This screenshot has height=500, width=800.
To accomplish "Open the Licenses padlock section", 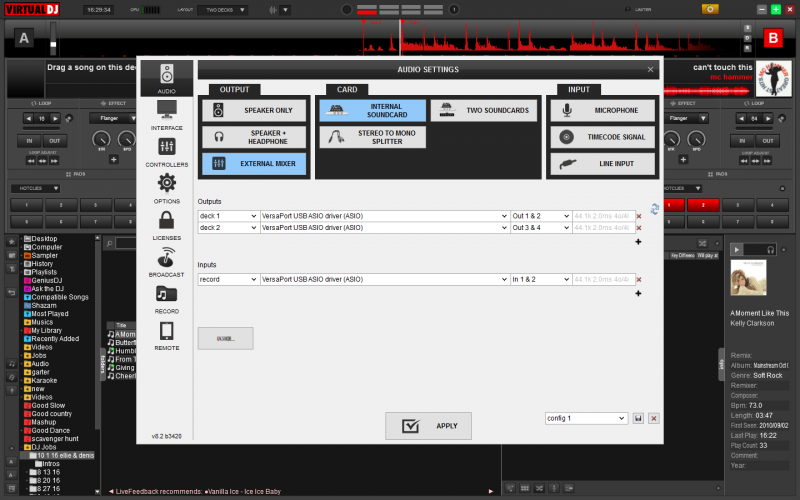I will click(166, 226).
